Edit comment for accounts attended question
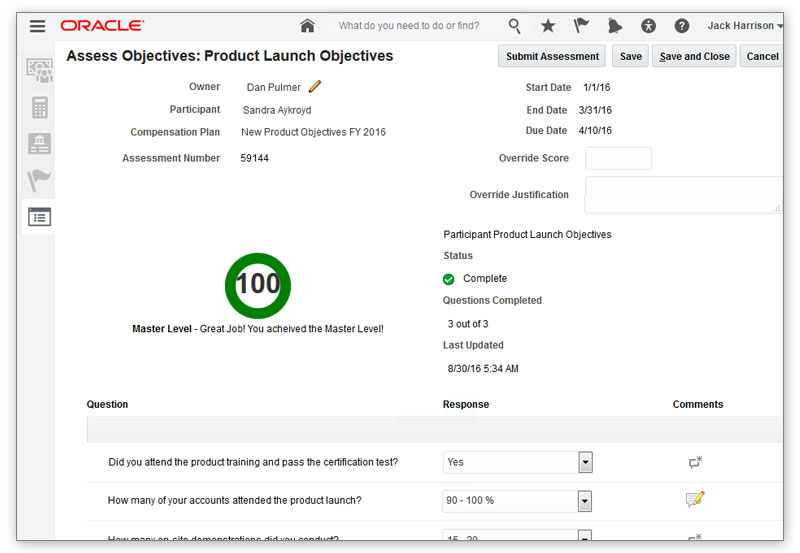 click(x=695, y=499)
